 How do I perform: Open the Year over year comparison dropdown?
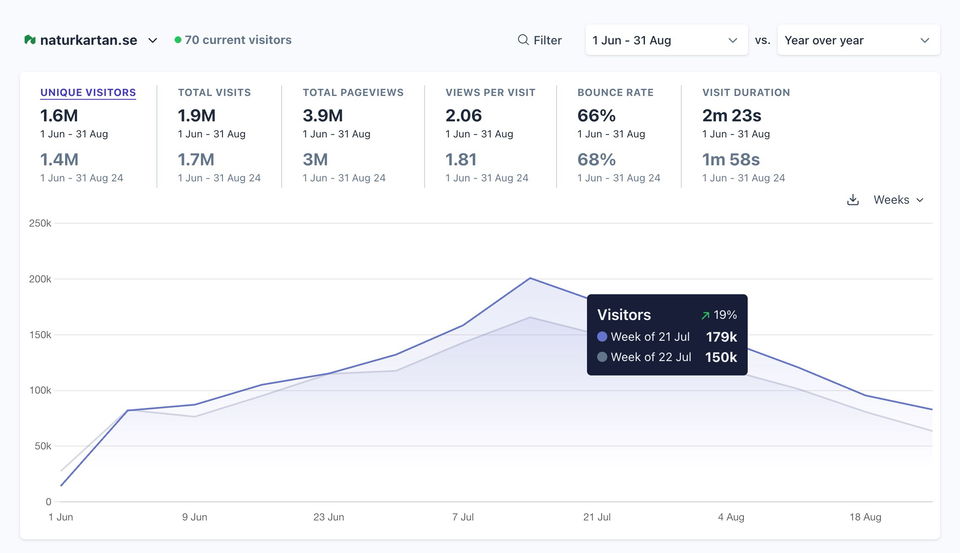tap(857, 40)
